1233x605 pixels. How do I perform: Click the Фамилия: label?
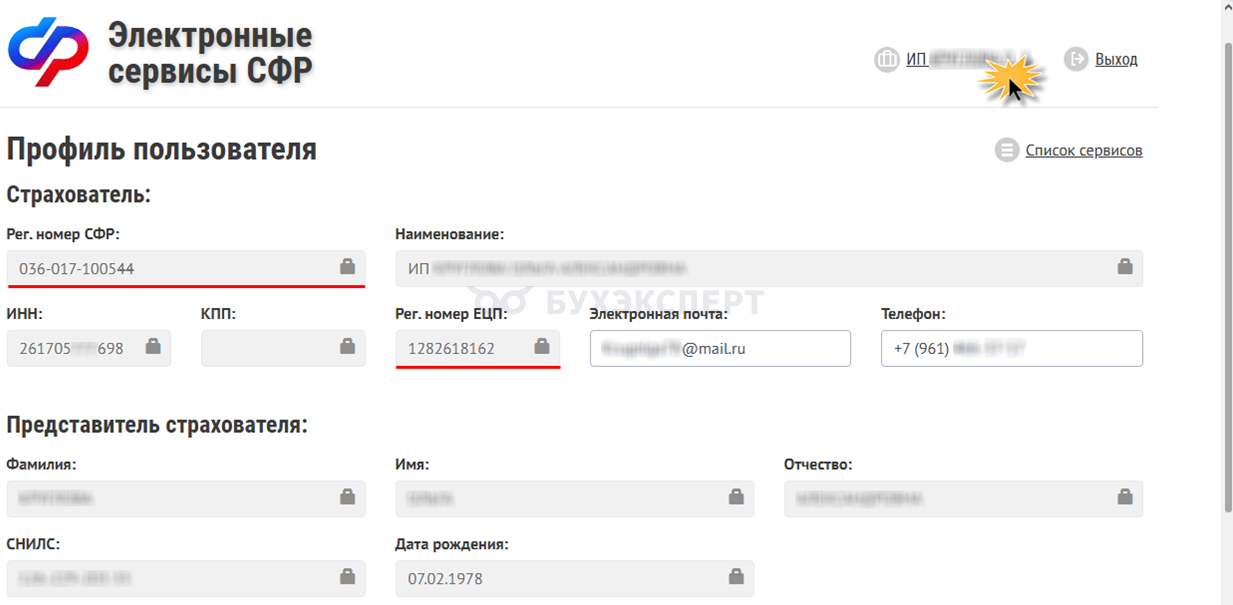pyautogui.click(x=41, y=465)
